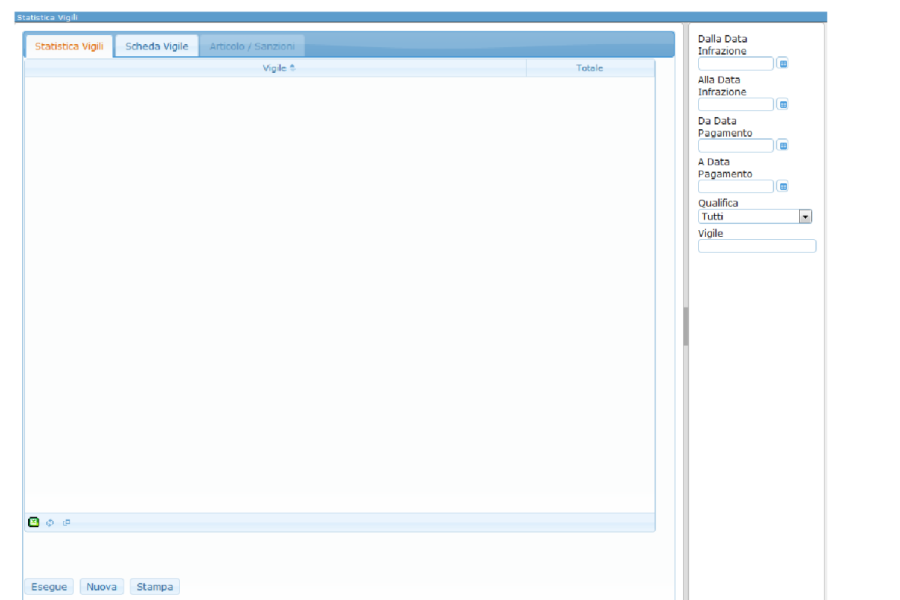The width and height of the screenshot is (900, 600).
Task: Click the Nuova button
Action: pos(102,587)
